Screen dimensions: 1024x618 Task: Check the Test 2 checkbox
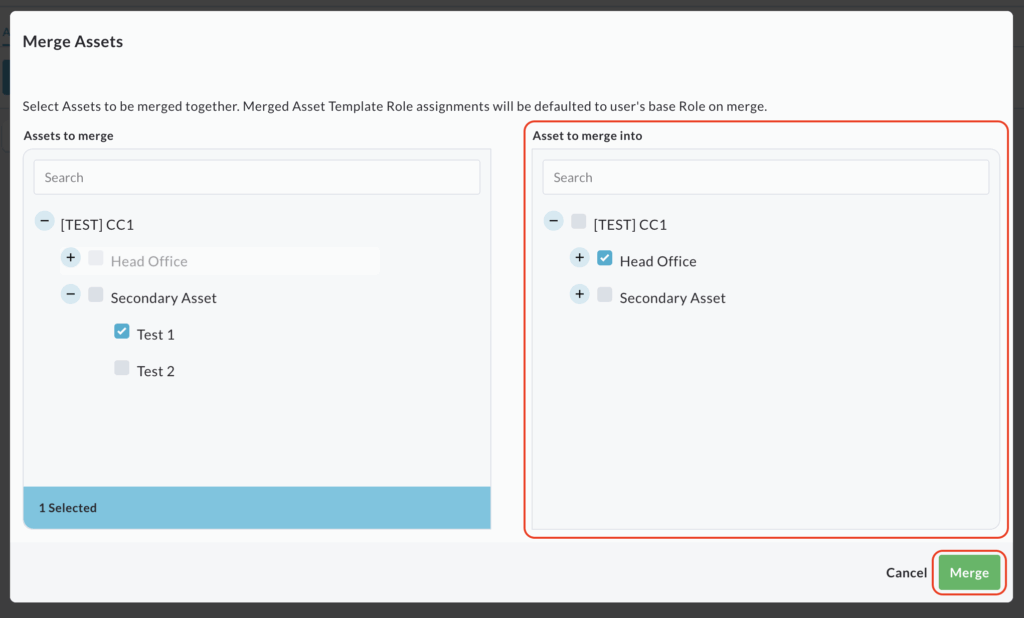[x=122, y=368]
